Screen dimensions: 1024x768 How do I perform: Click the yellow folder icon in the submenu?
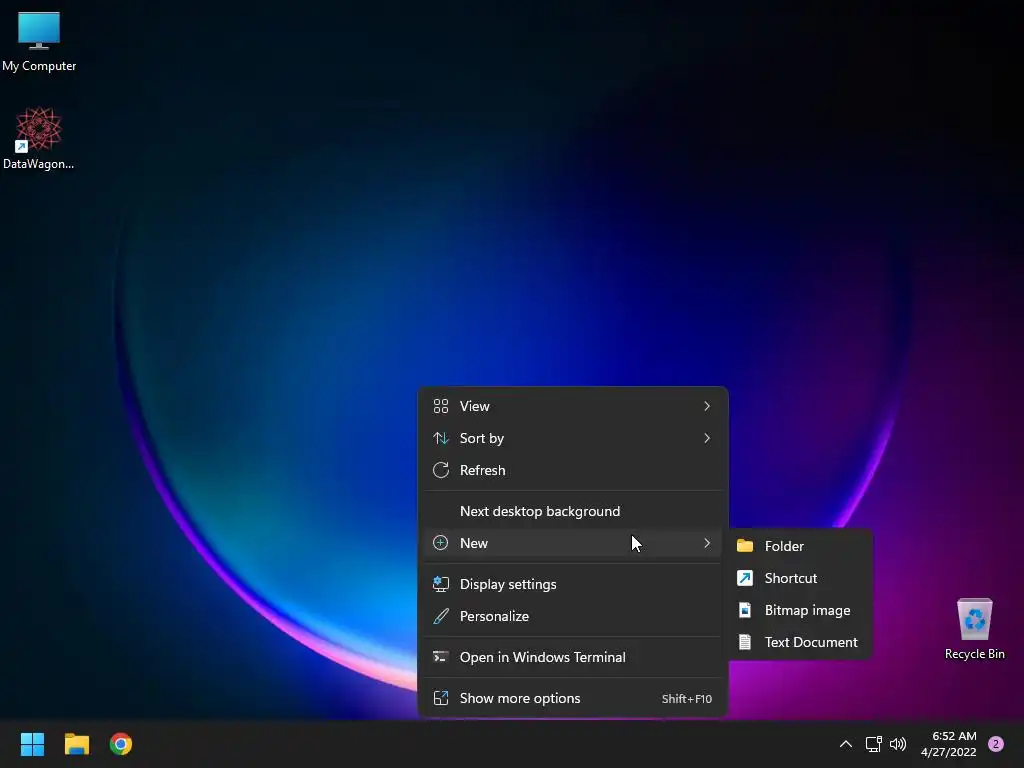(x=745, y=546)
